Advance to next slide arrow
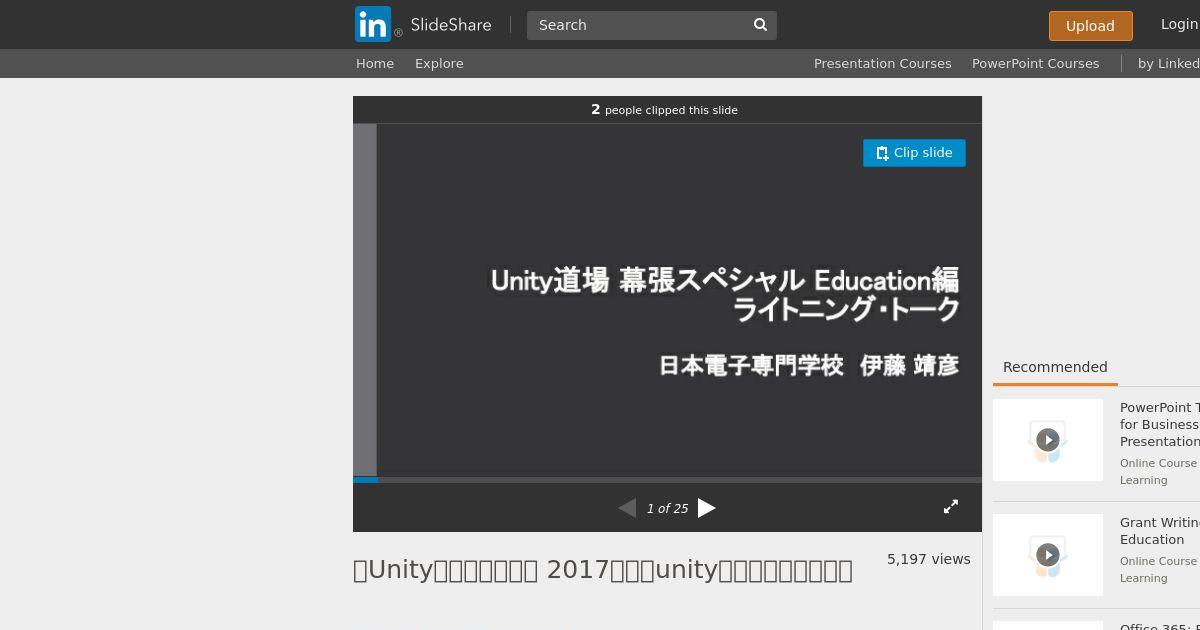 707,508
